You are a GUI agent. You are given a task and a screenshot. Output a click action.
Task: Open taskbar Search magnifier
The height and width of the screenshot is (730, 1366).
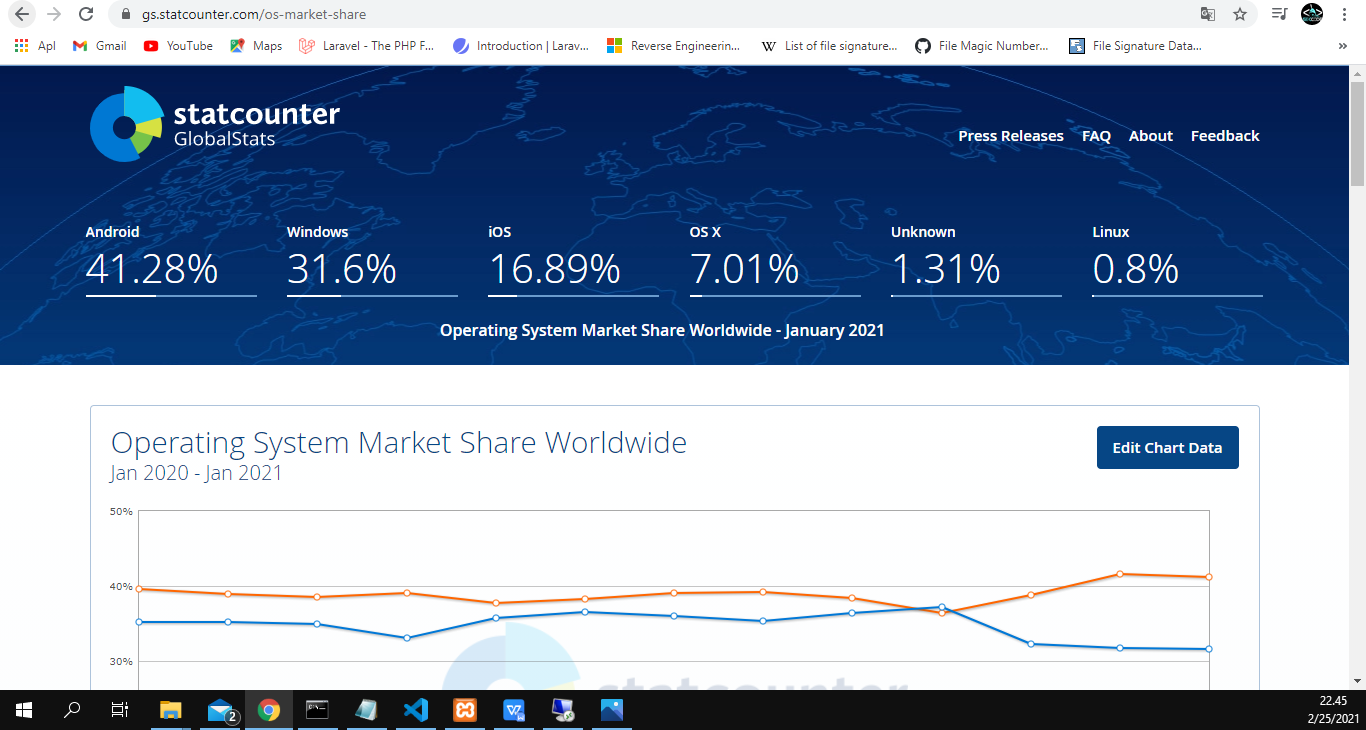coord(72,710)
